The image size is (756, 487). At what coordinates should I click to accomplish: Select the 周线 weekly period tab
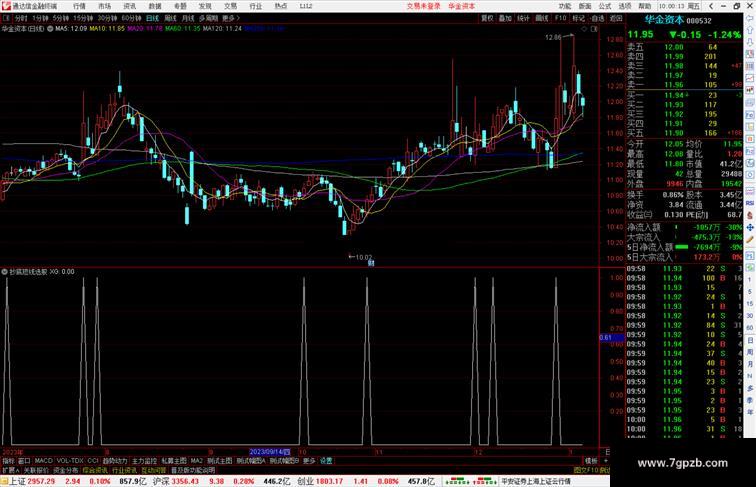(170, 18)
